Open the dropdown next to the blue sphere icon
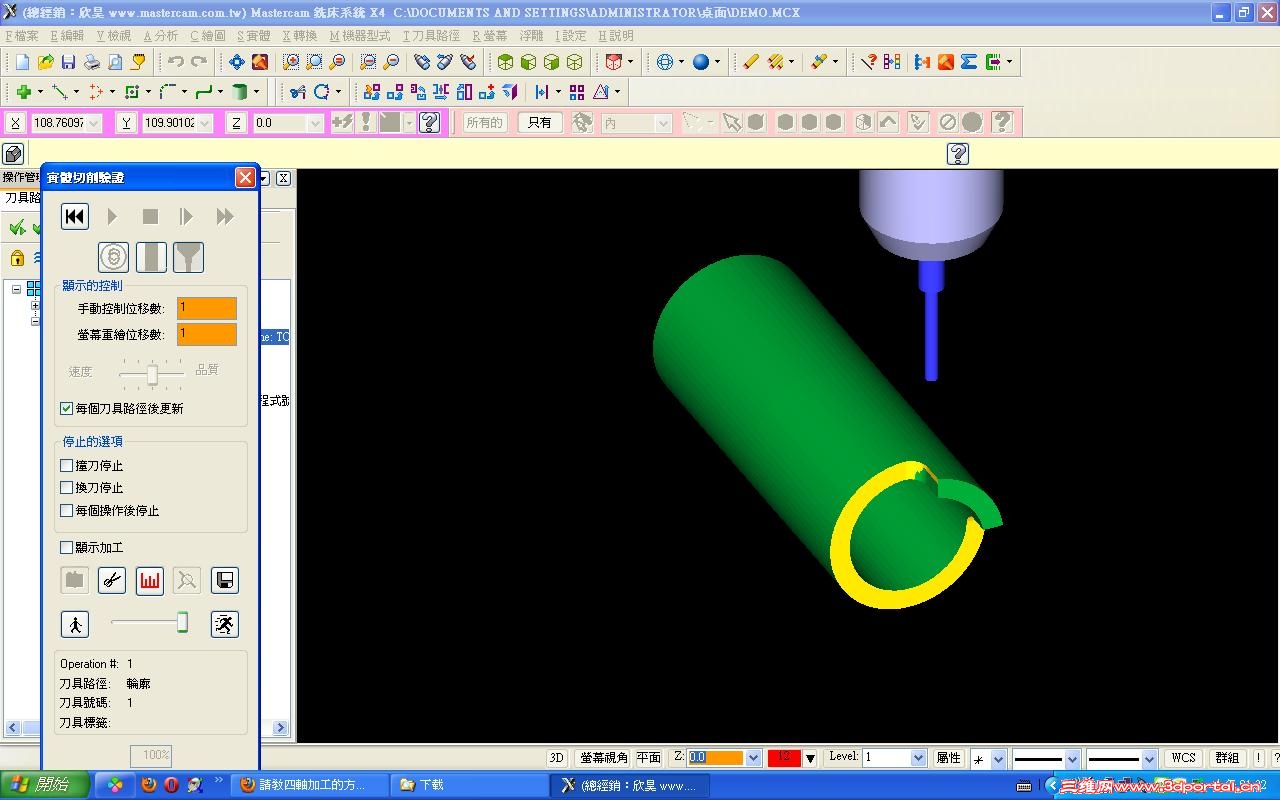The width and height of the screenshot is (1280, 800). [x=717, y=62]
